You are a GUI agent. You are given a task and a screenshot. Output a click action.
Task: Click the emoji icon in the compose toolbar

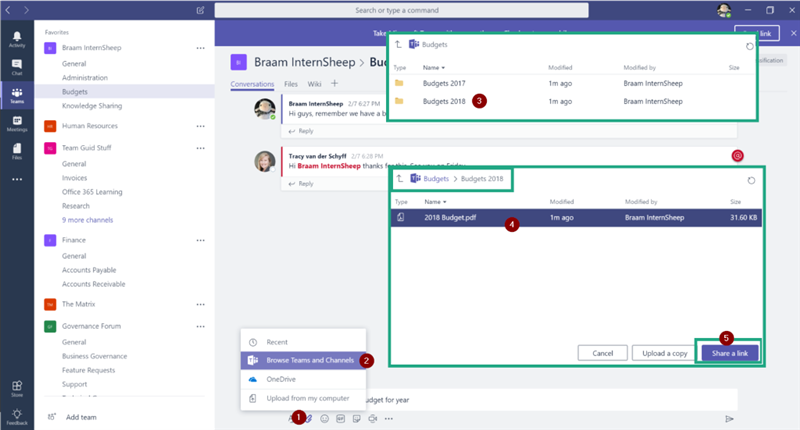pos(324,419)
